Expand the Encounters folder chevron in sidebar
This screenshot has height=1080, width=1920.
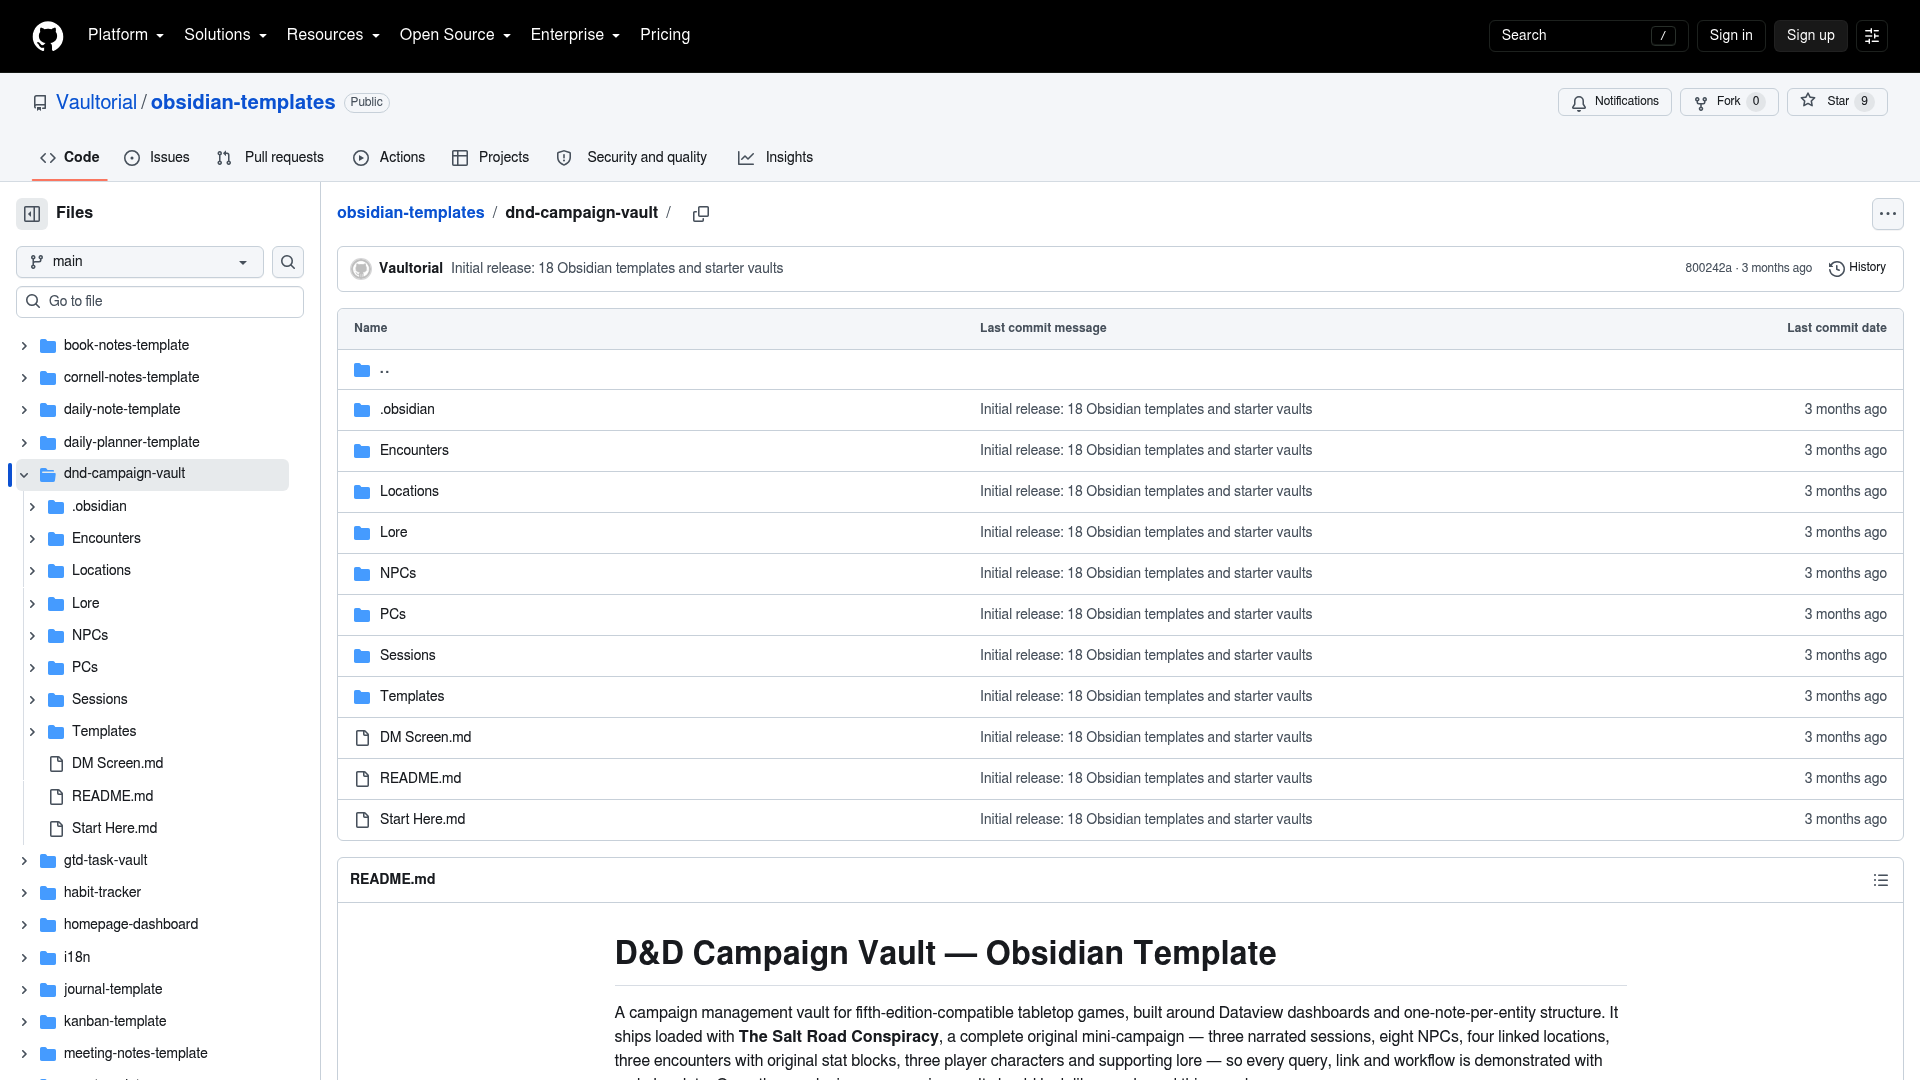[32, 539]
